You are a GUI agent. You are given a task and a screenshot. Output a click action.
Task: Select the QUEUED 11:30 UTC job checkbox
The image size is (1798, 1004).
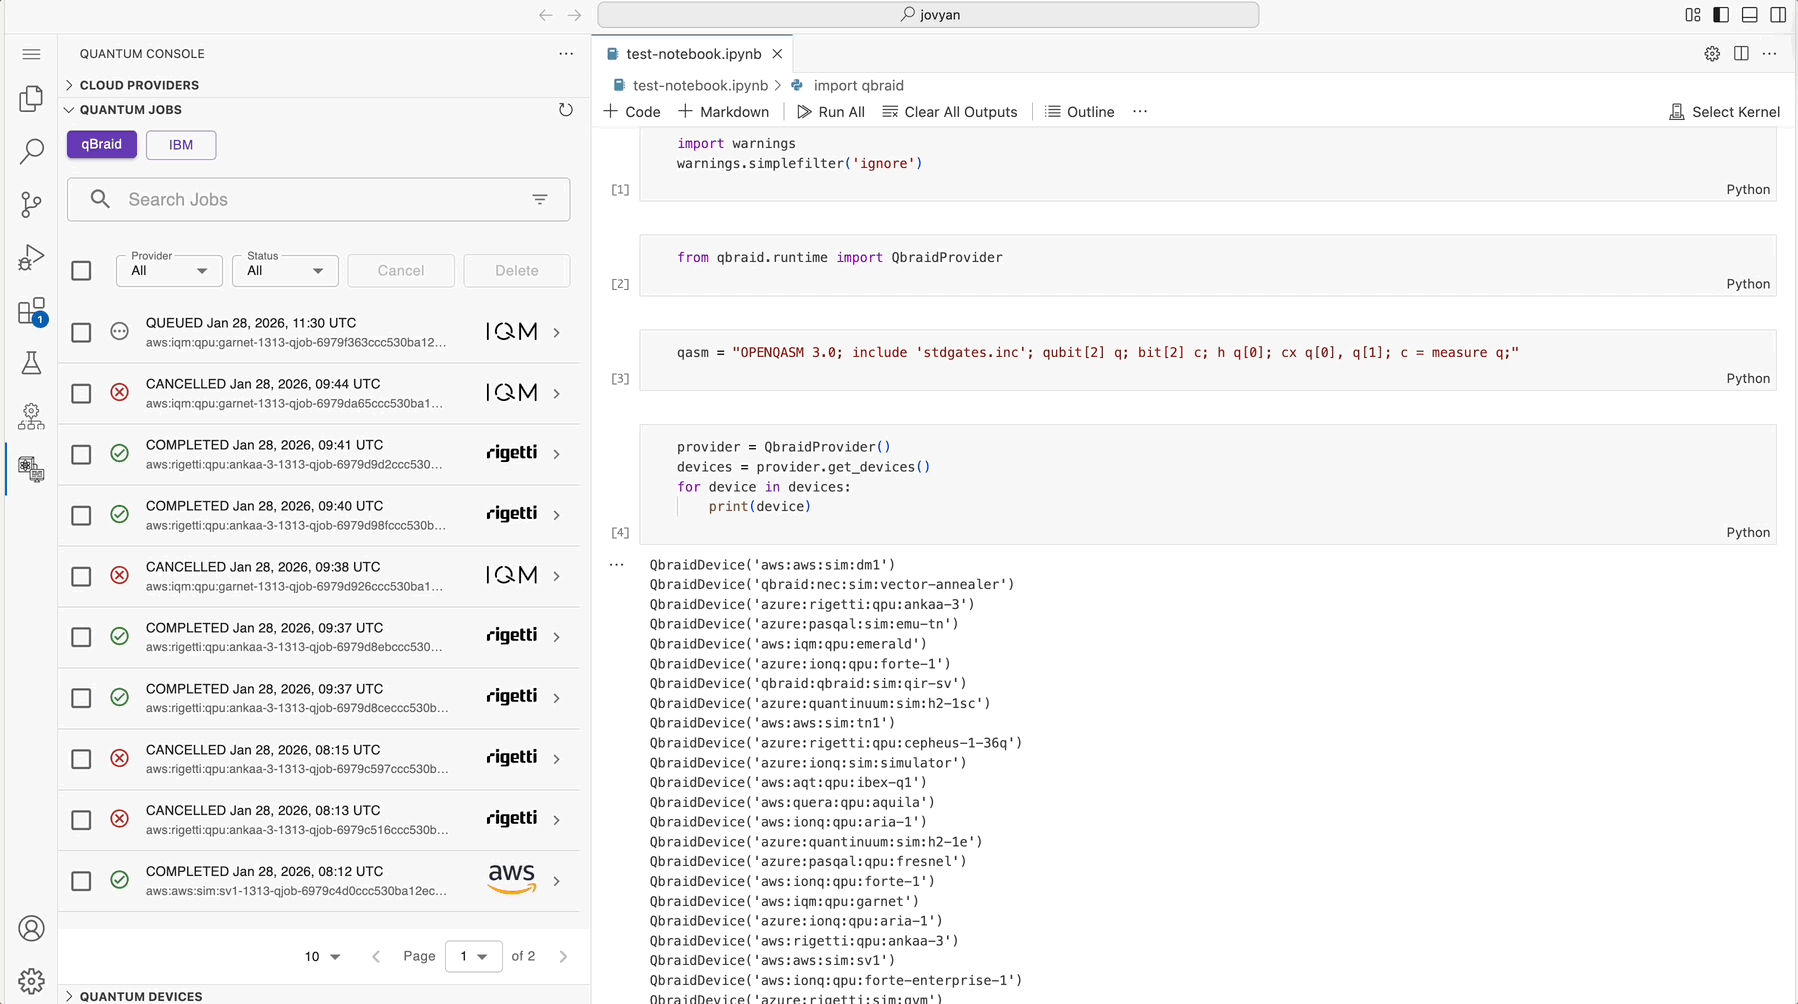81,332
